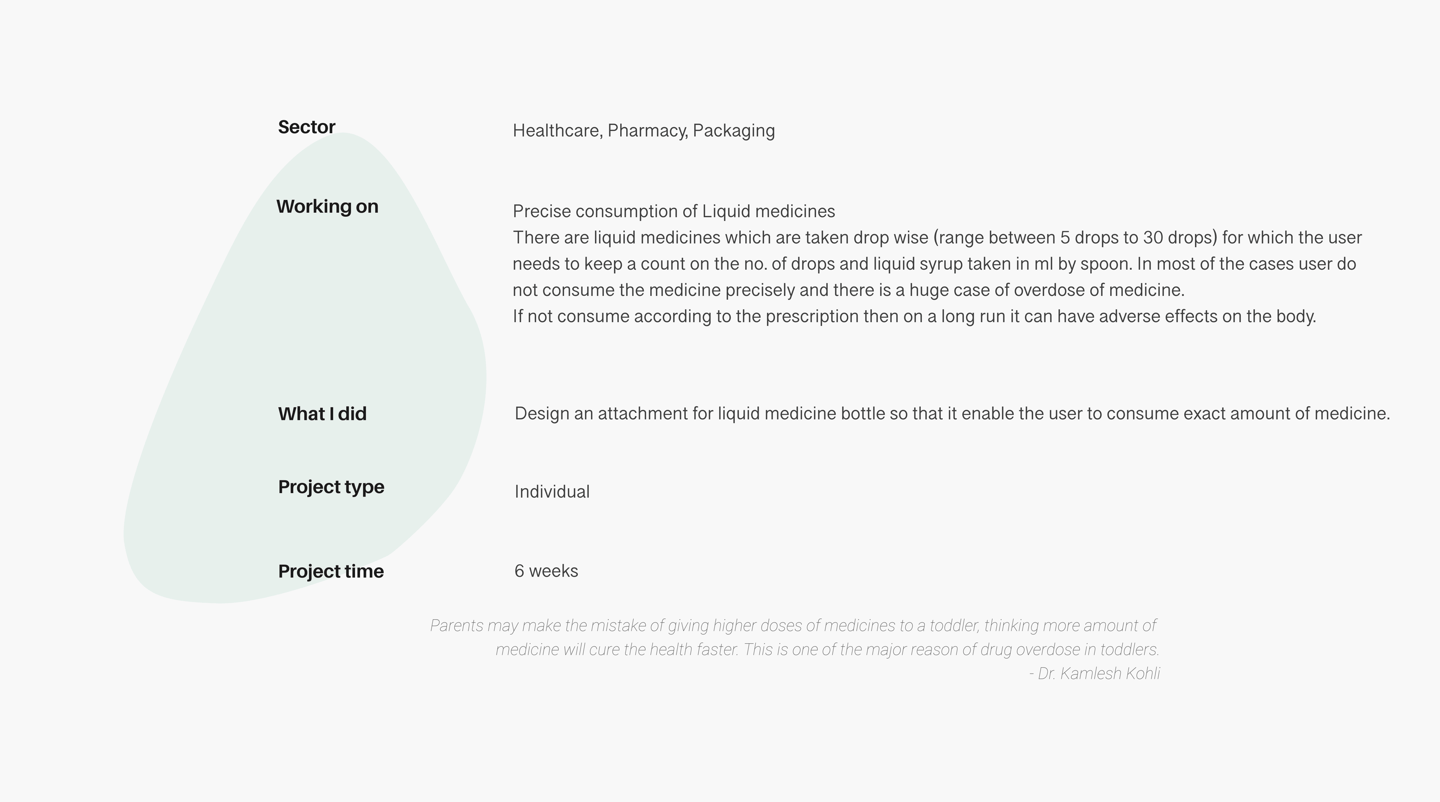
Task: Click 'Precise consumption of Liquid medicines' line
Action: click(x=673, y=211)
